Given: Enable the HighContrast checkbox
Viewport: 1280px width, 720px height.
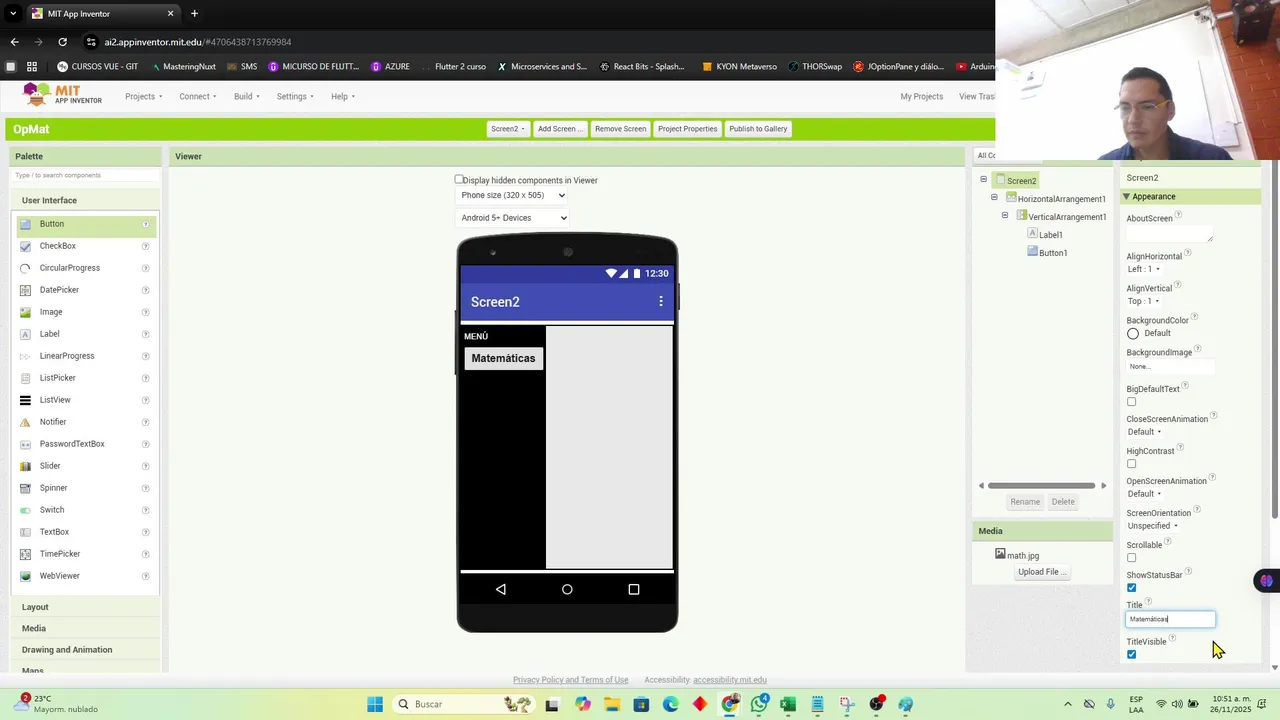Looking at the screenshot, I should (x=1131, y=464).
